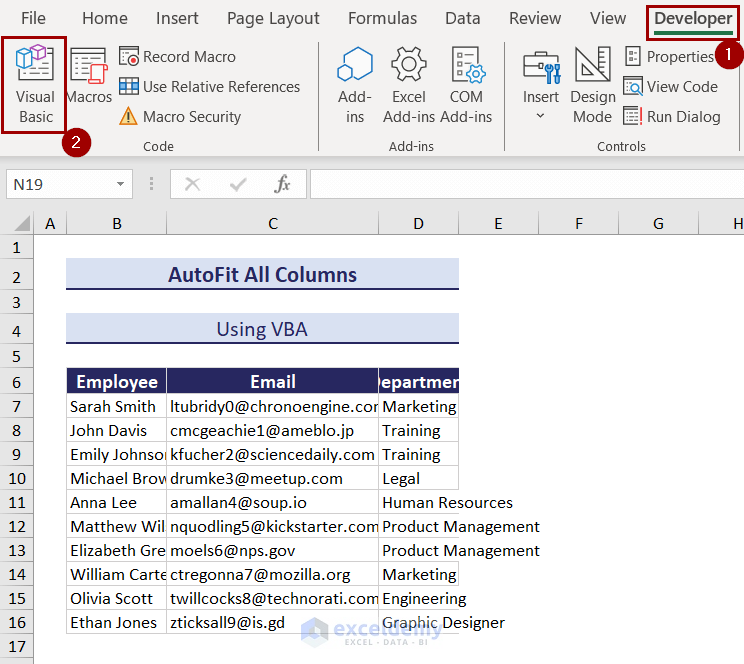Click Run Dialog
744x664 pixels.
coord(672,117)
